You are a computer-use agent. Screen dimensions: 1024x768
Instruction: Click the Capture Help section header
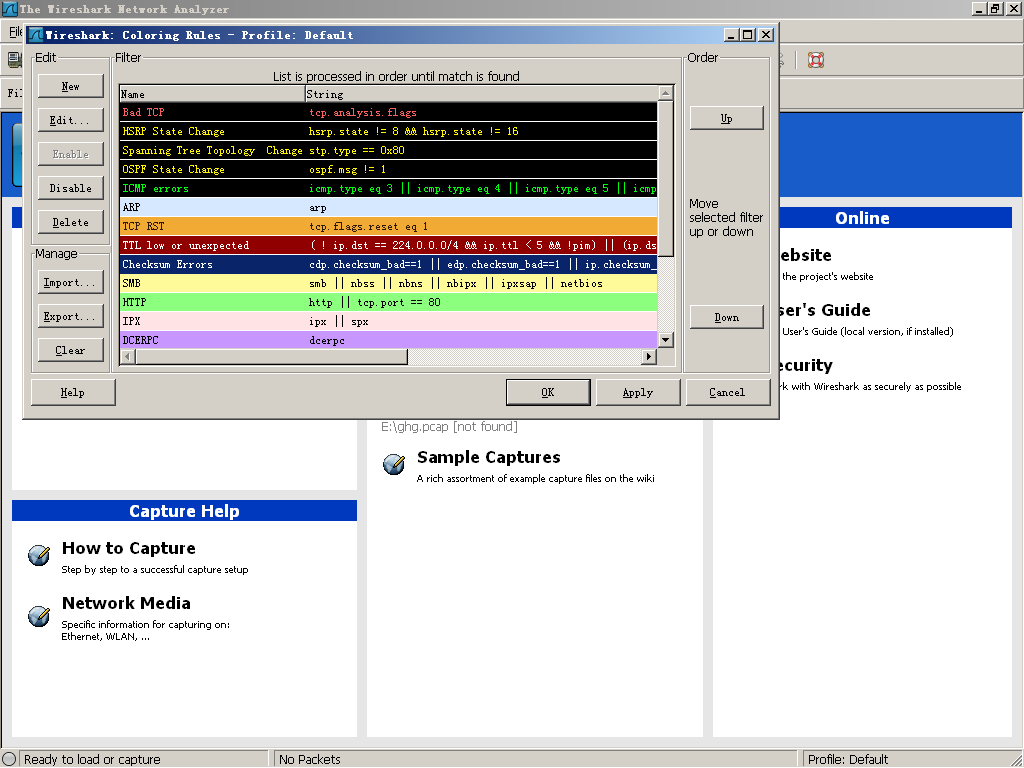(184, 511)
